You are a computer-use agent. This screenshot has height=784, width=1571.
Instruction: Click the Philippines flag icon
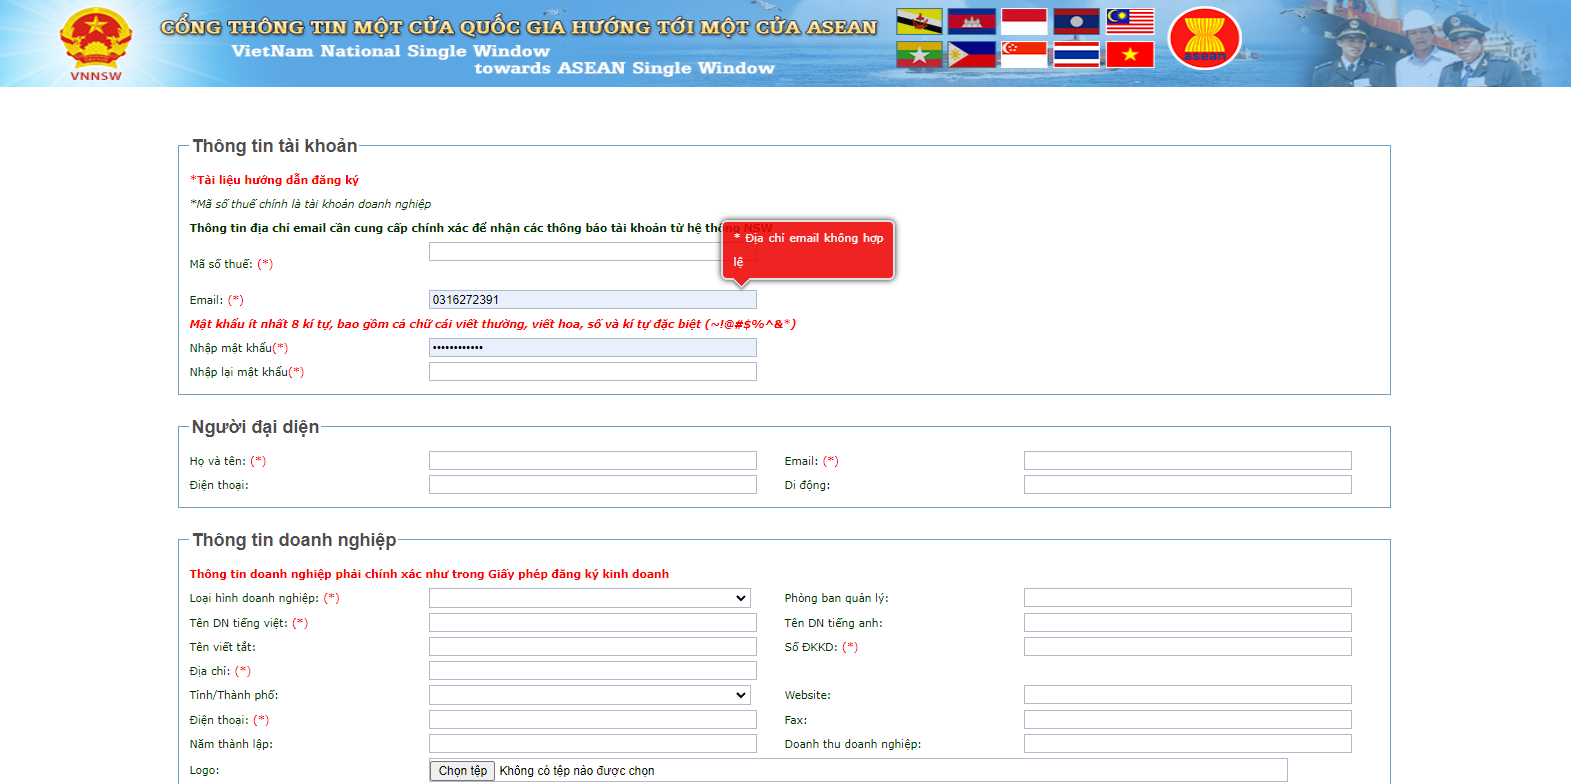[971, 54]
